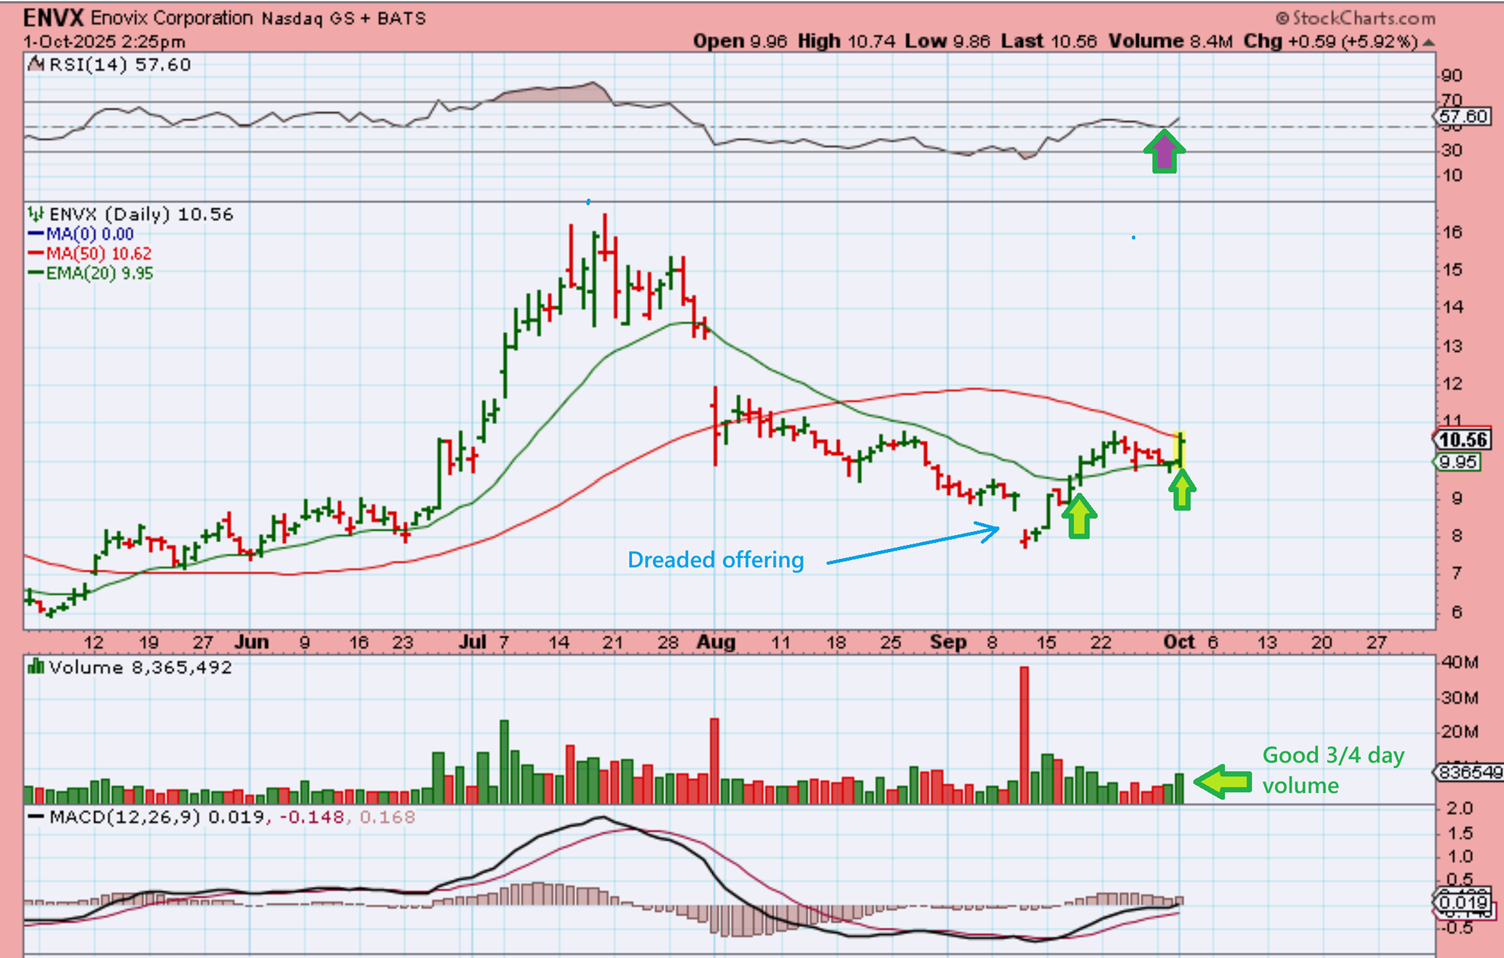Screen dimensions: 1504x958
Task: Click the 9.95 EMA value tag on price axis
Action: (1457, 462)
